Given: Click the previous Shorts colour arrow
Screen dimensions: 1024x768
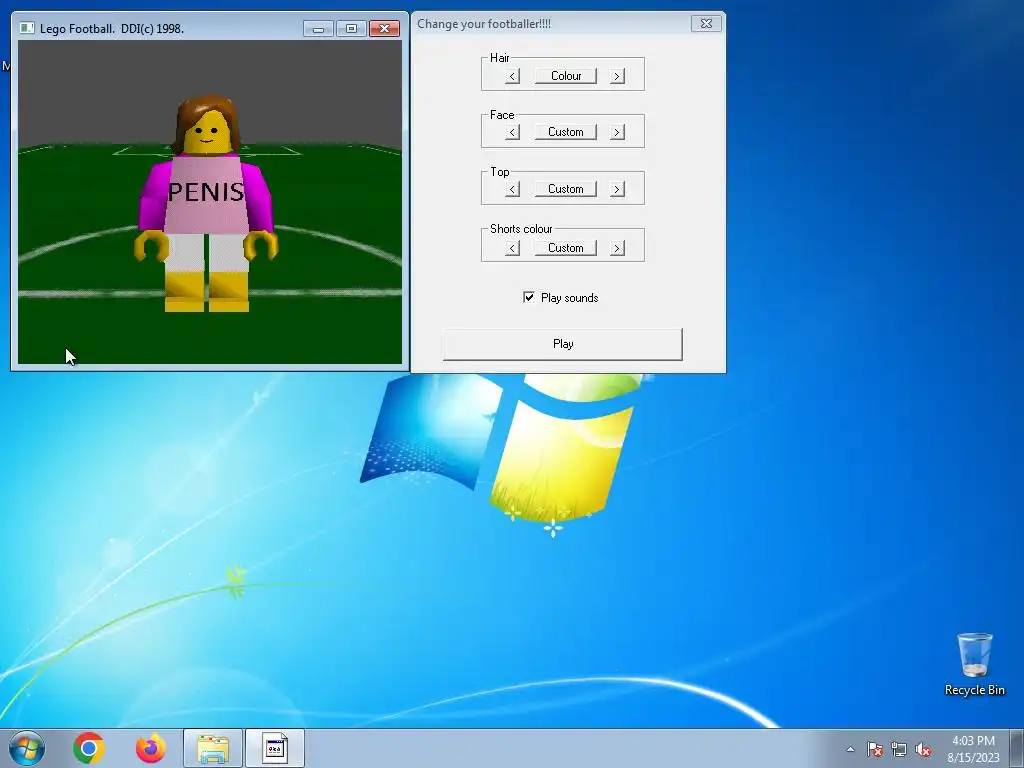Looking at the screenshot, I should [513, 248].
